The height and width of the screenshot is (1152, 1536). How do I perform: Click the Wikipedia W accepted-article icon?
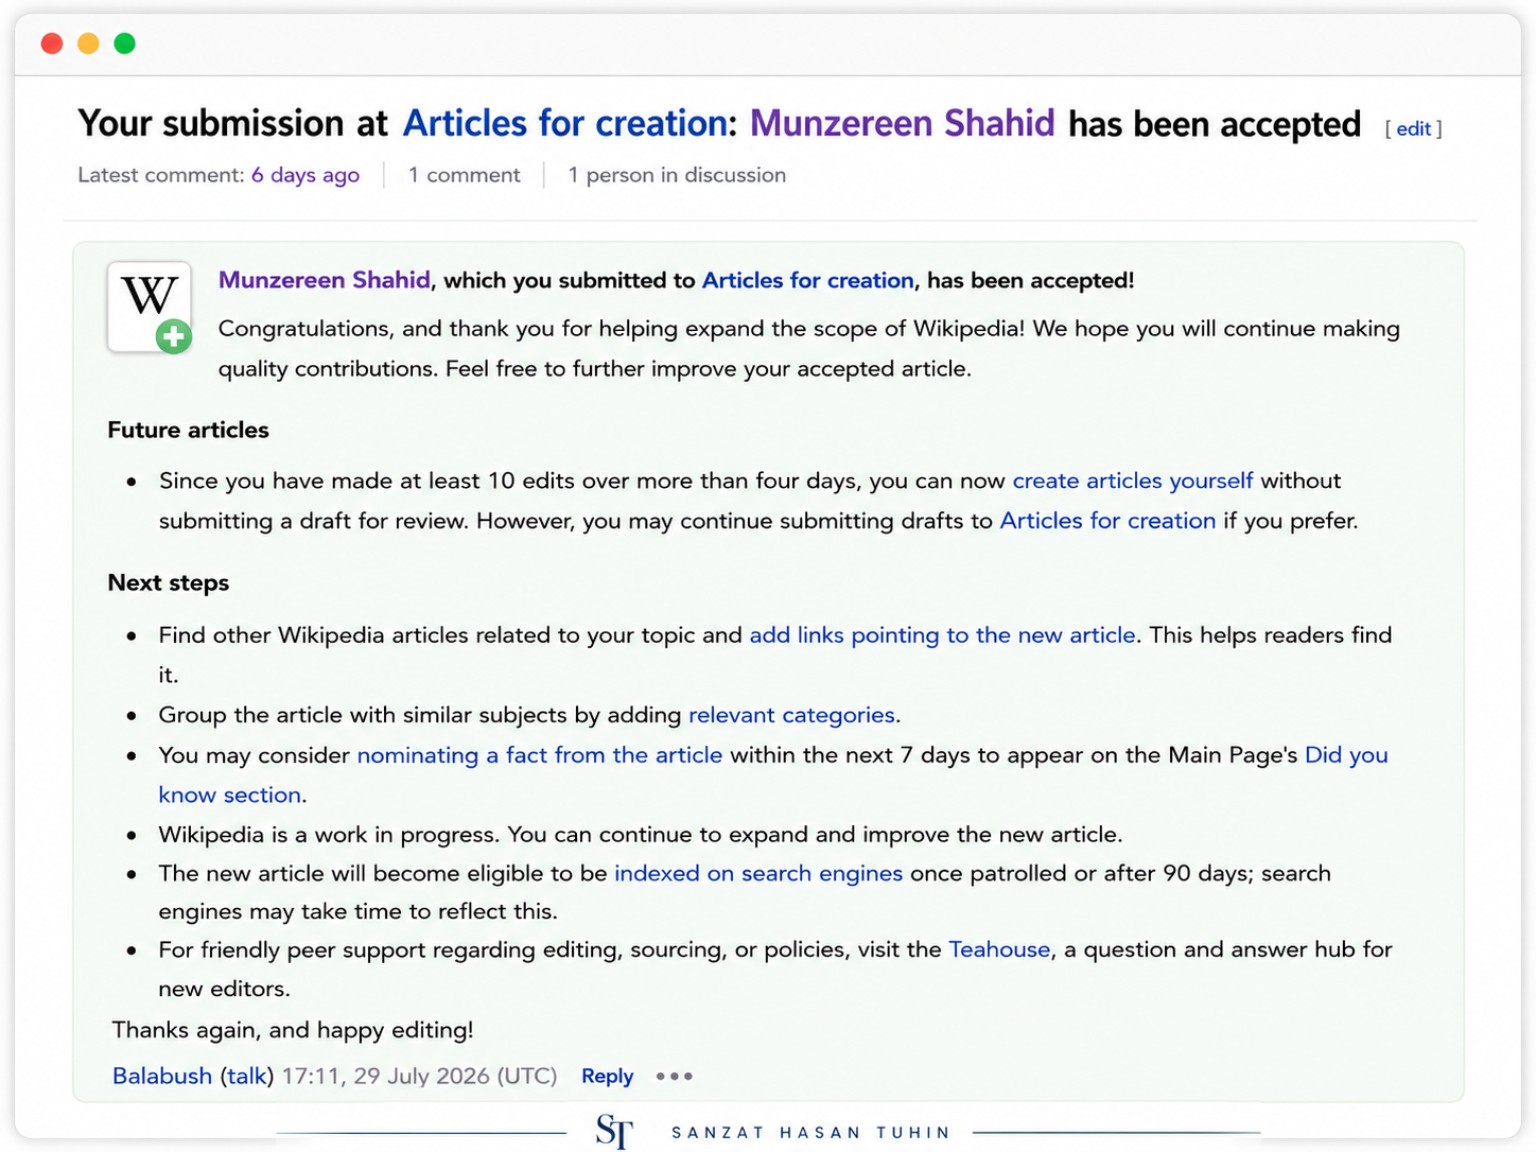tap(150, 307)
